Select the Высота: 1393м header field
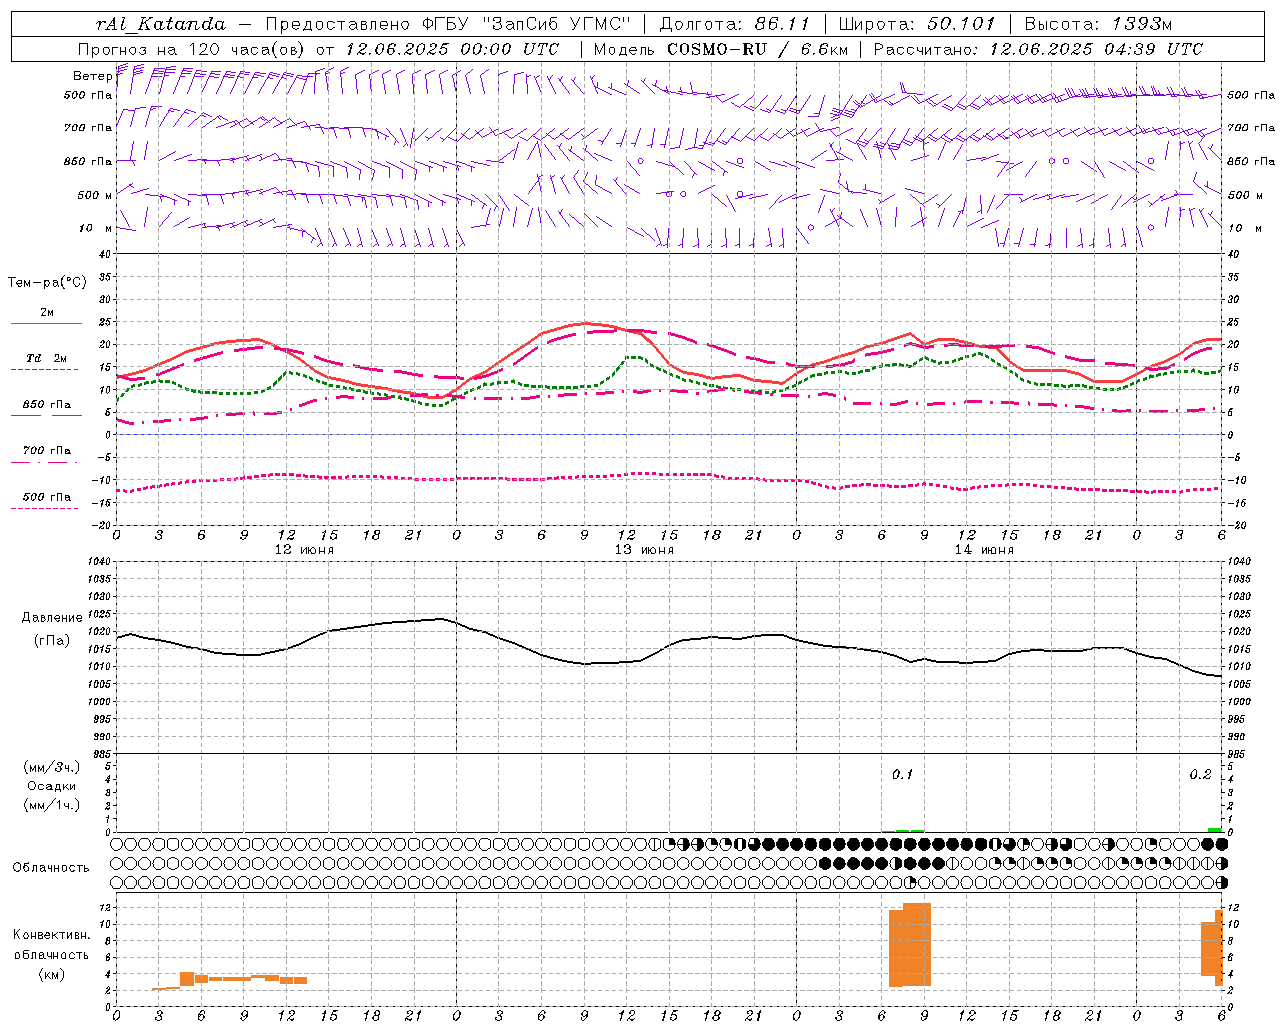This screenshot has width=1280, height=1024. pos(1099,24)
